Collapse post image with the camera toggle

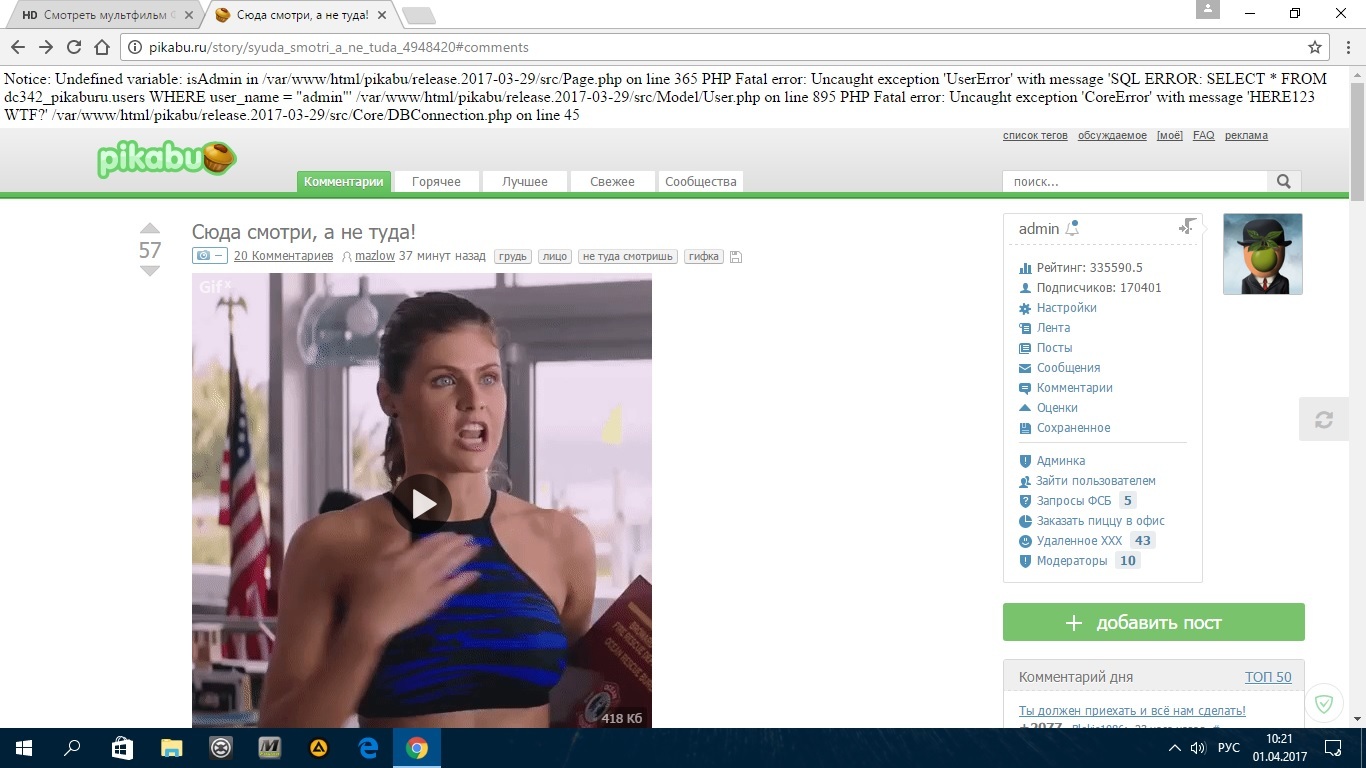point(209,256)
